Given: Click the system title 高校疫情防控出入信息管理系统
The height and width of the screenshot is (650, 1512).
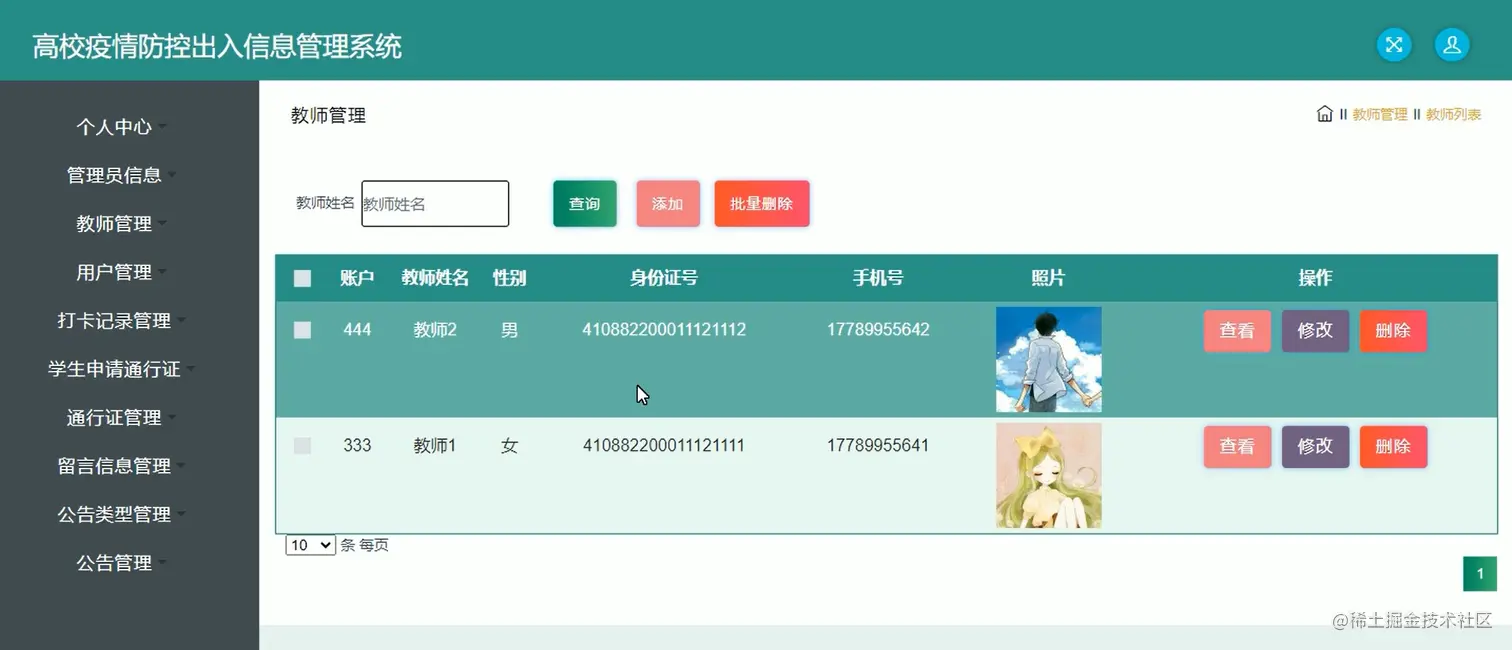Looking at the screenshot, I should [217, 46].
